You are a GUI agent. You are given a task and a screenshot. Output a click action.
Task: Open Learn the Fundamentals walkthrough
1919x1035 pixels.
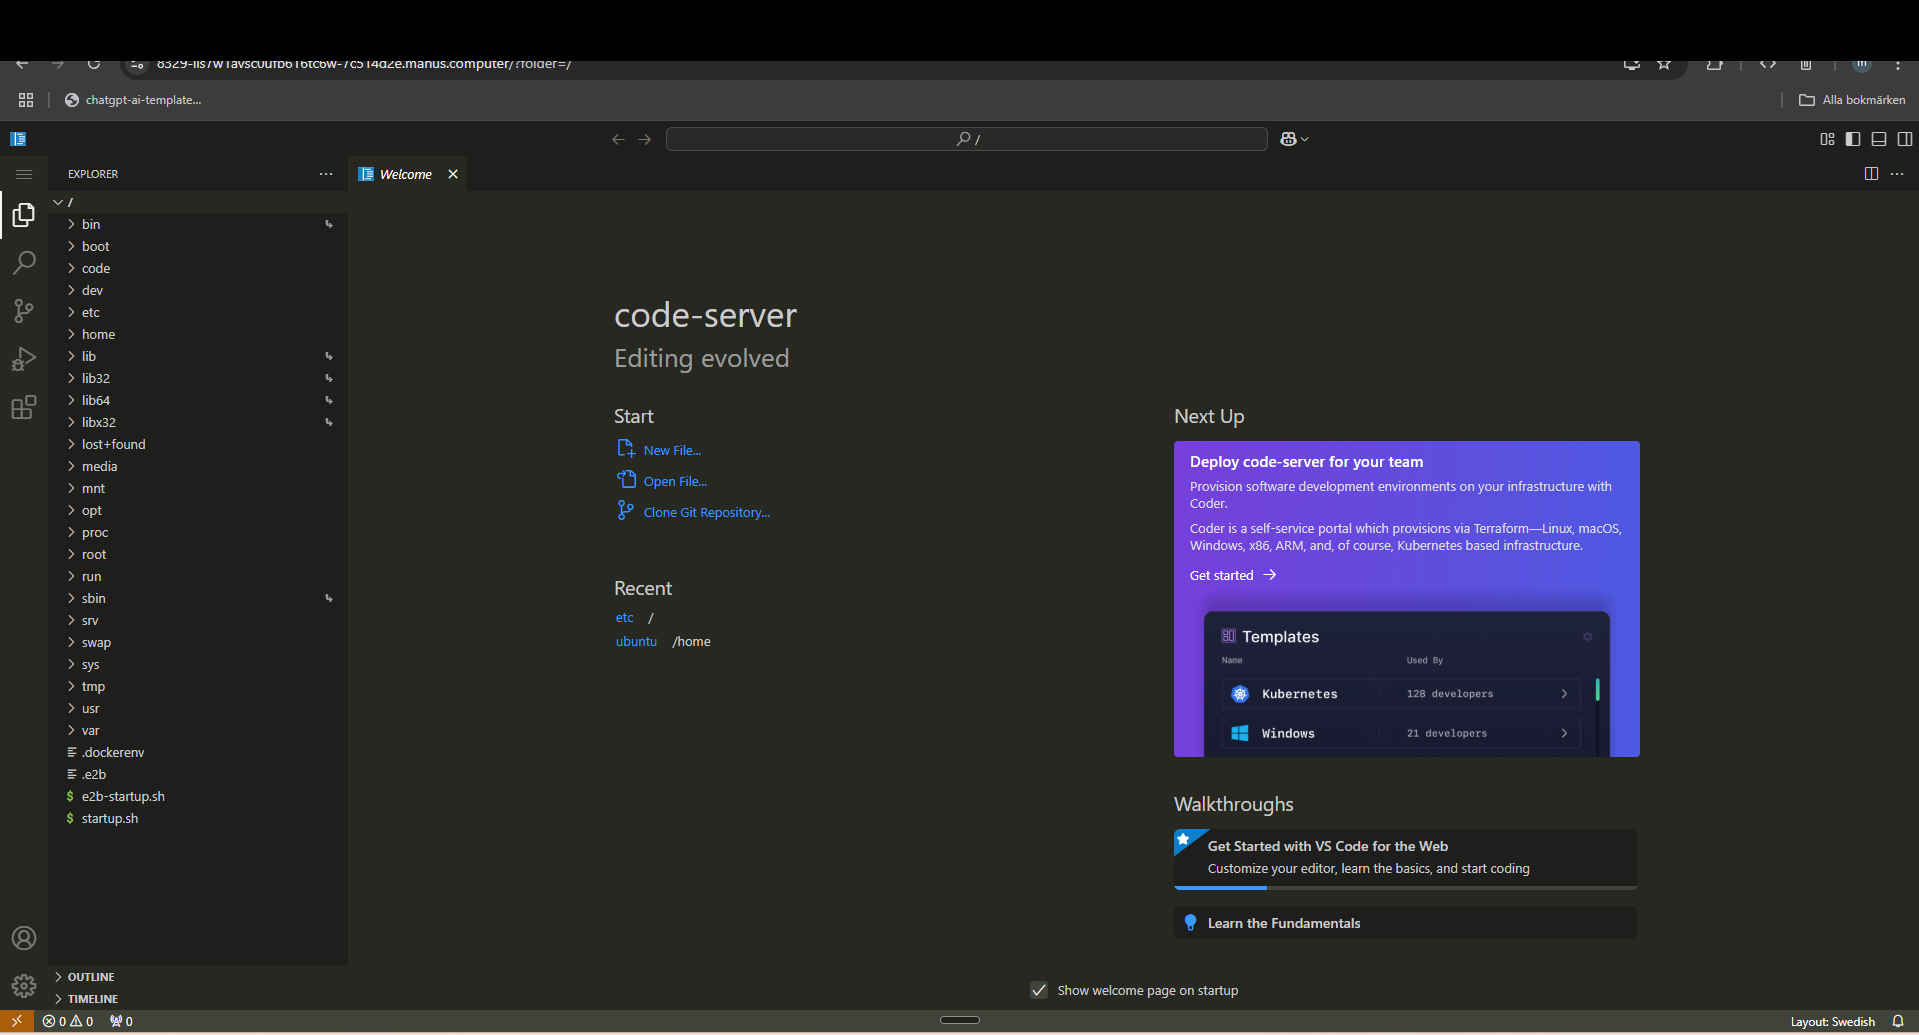point(1405,923)
